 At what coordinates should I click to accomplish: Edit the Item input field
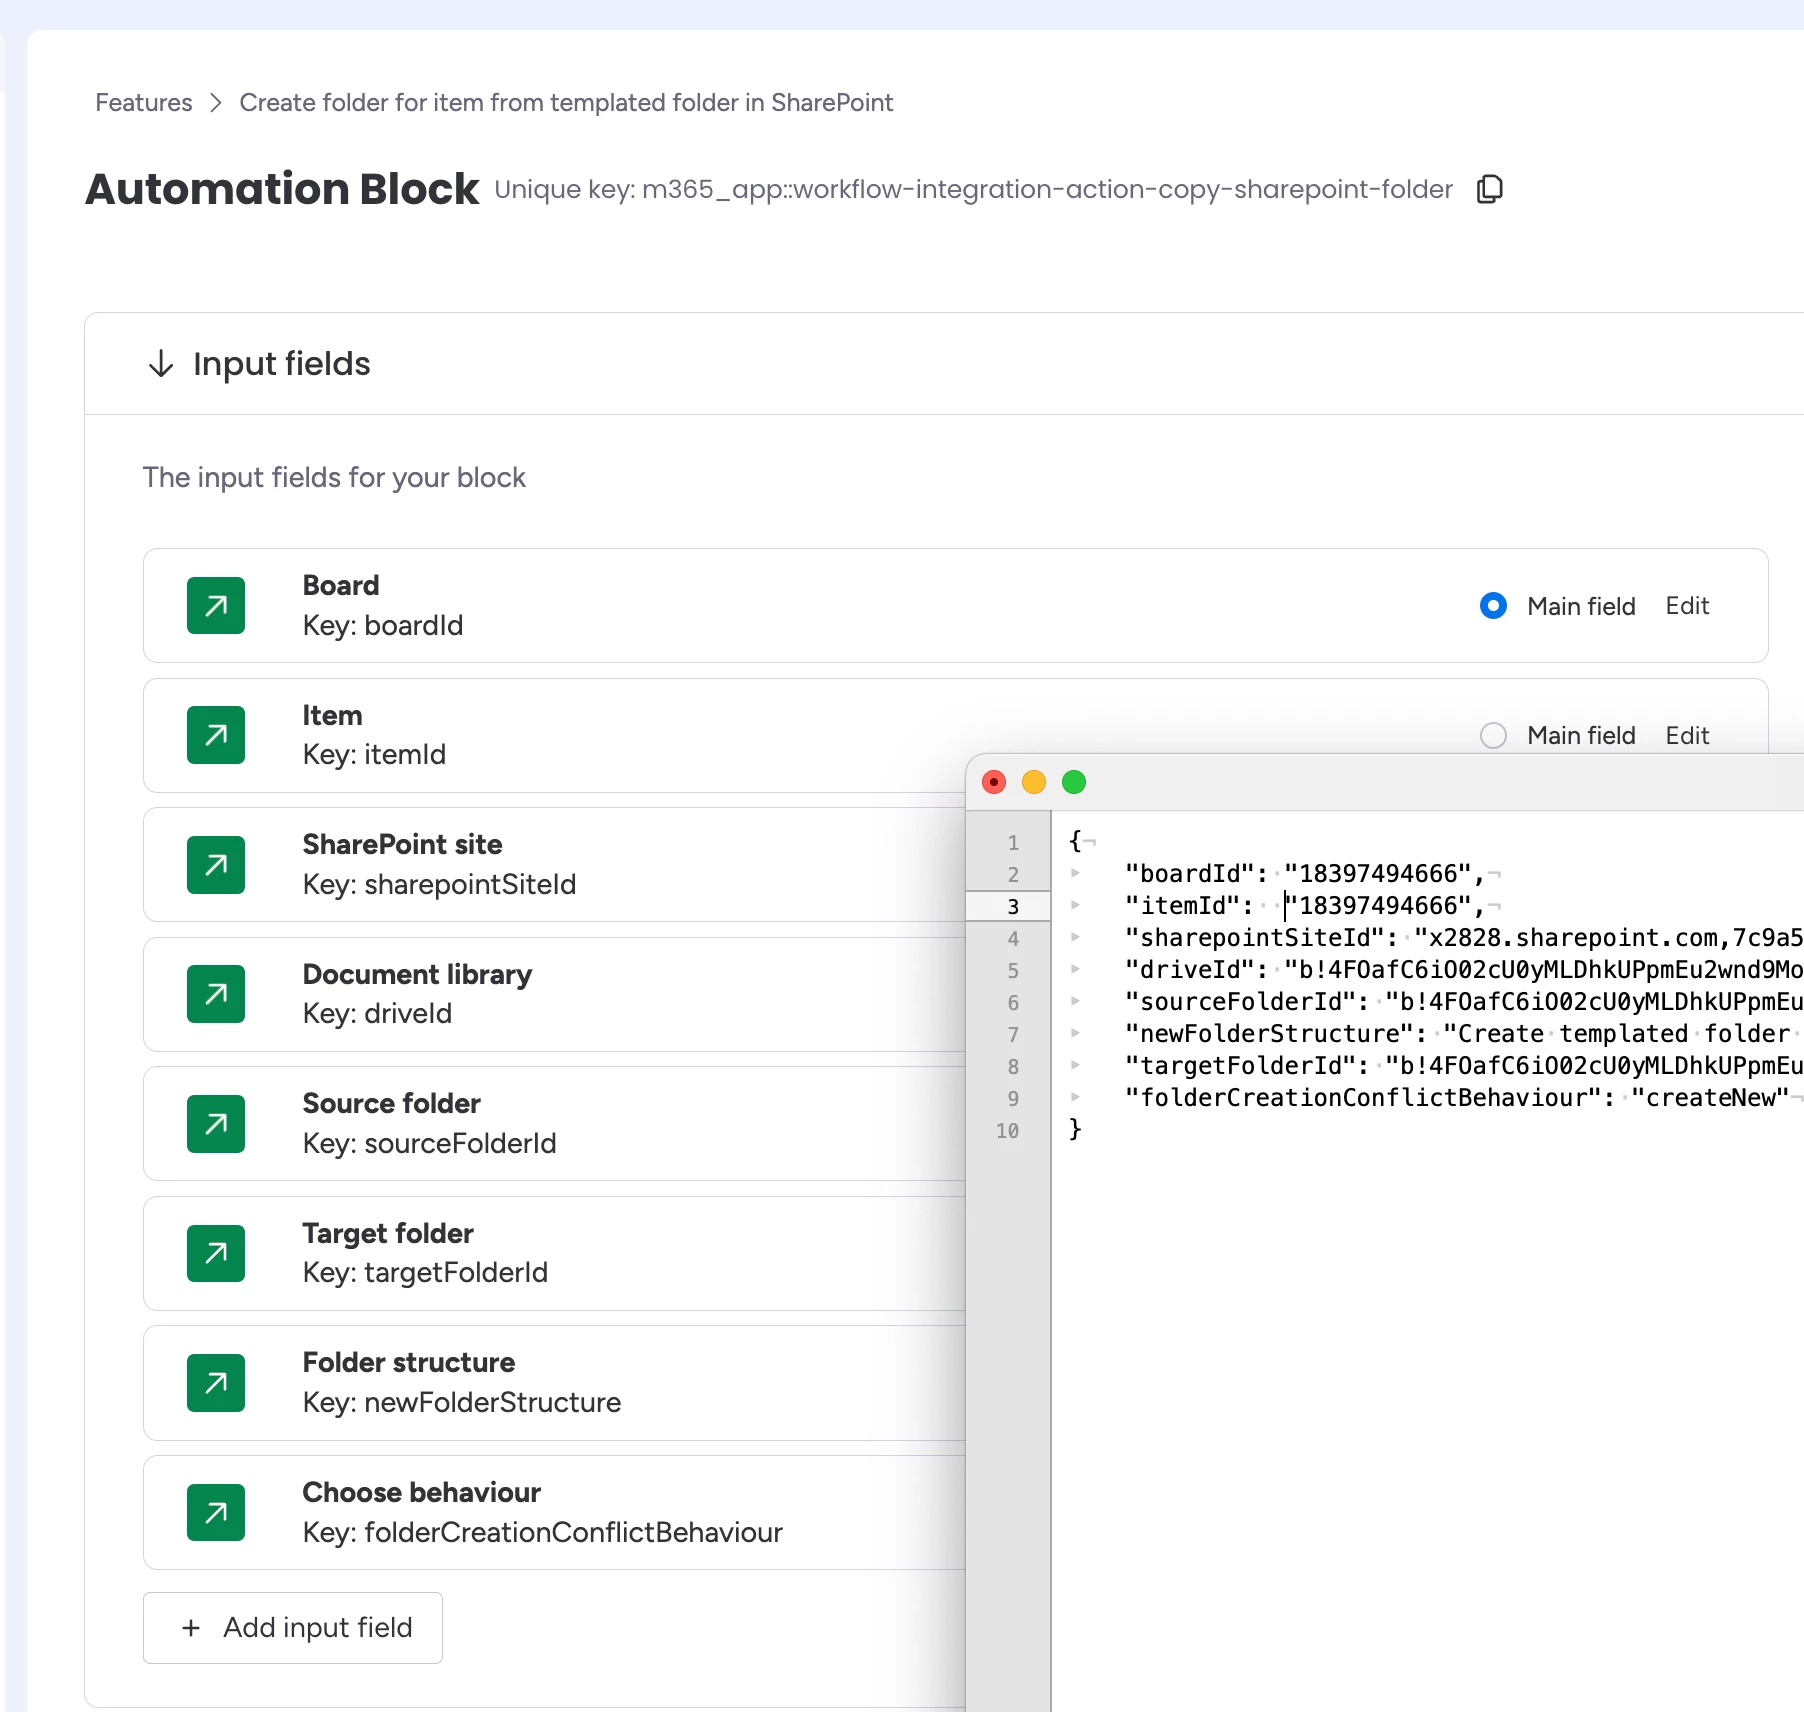(1687, 736)
